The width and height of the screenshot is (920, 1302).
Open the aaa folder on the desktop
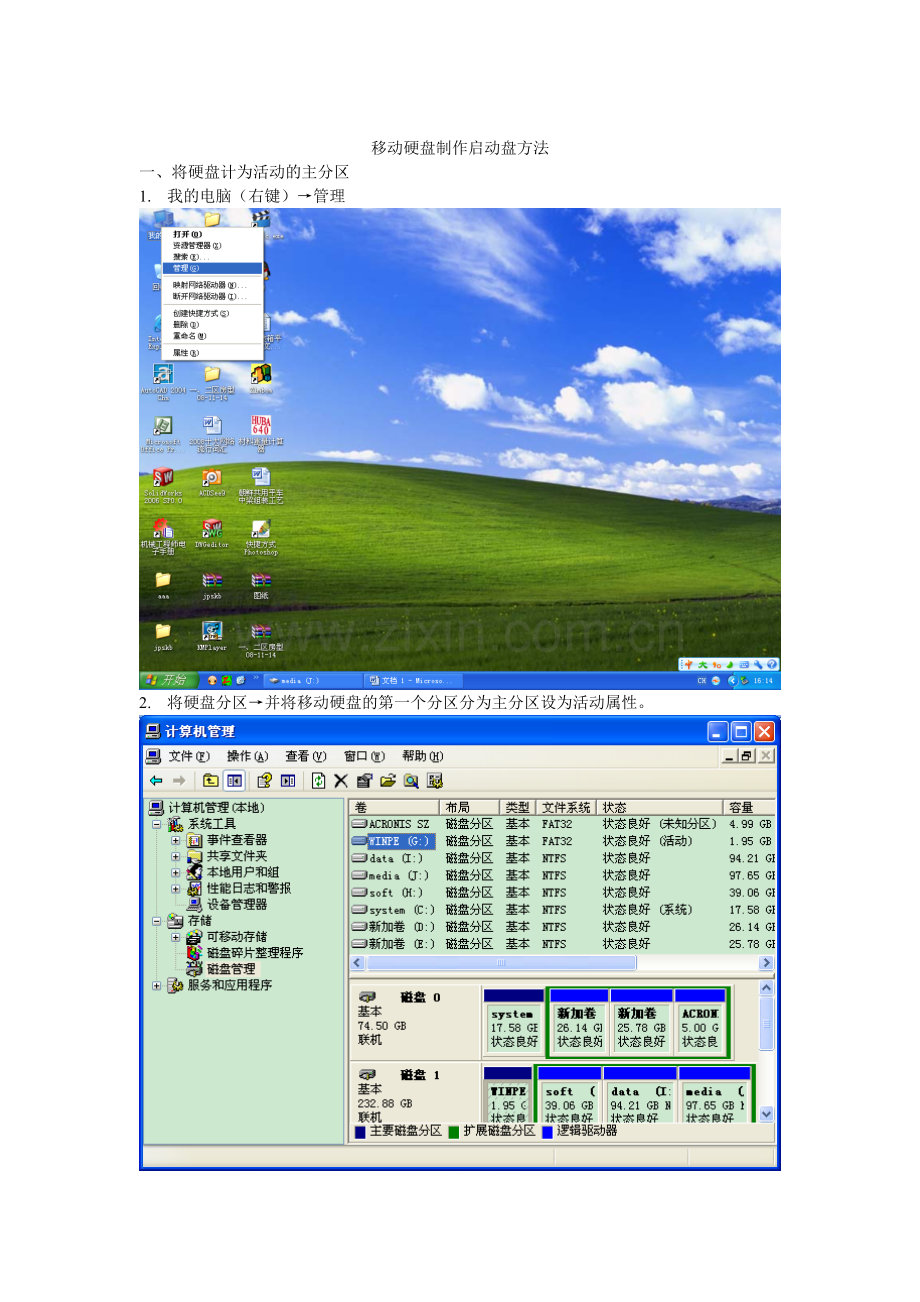coord(163,584)
